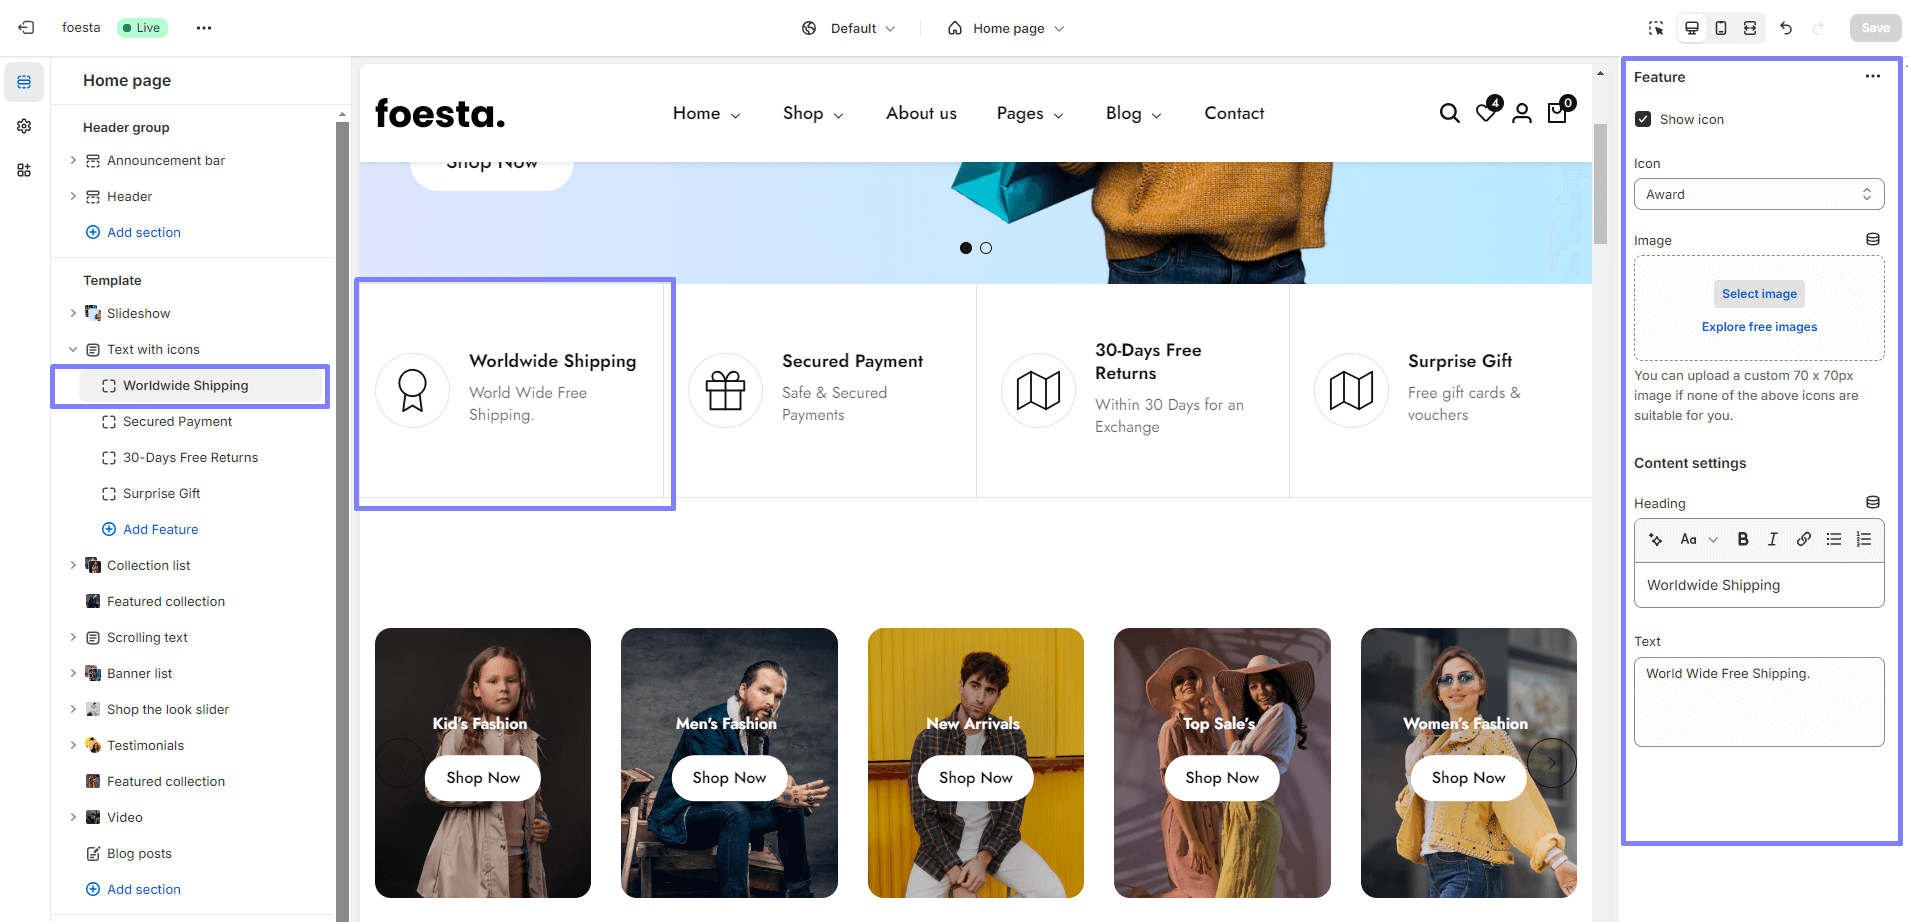This screenshot has width=1908, height=922.
Task: Click the Explore free images link
Action: pyautogui.click(x=1759, y=327)
